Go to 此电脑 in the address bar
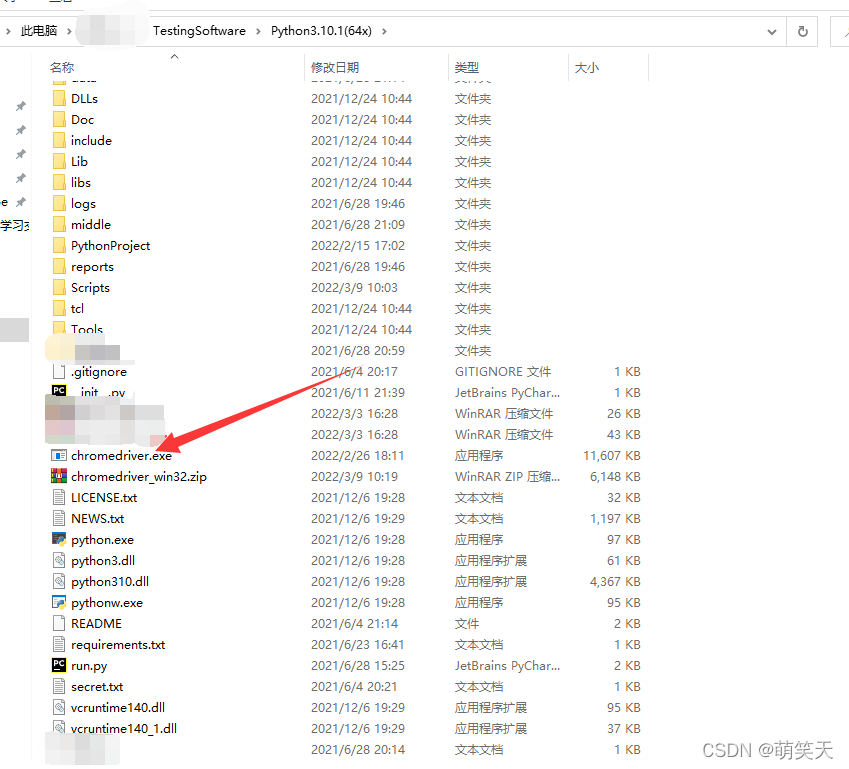The image size is (849, 769). click(39, 31)
